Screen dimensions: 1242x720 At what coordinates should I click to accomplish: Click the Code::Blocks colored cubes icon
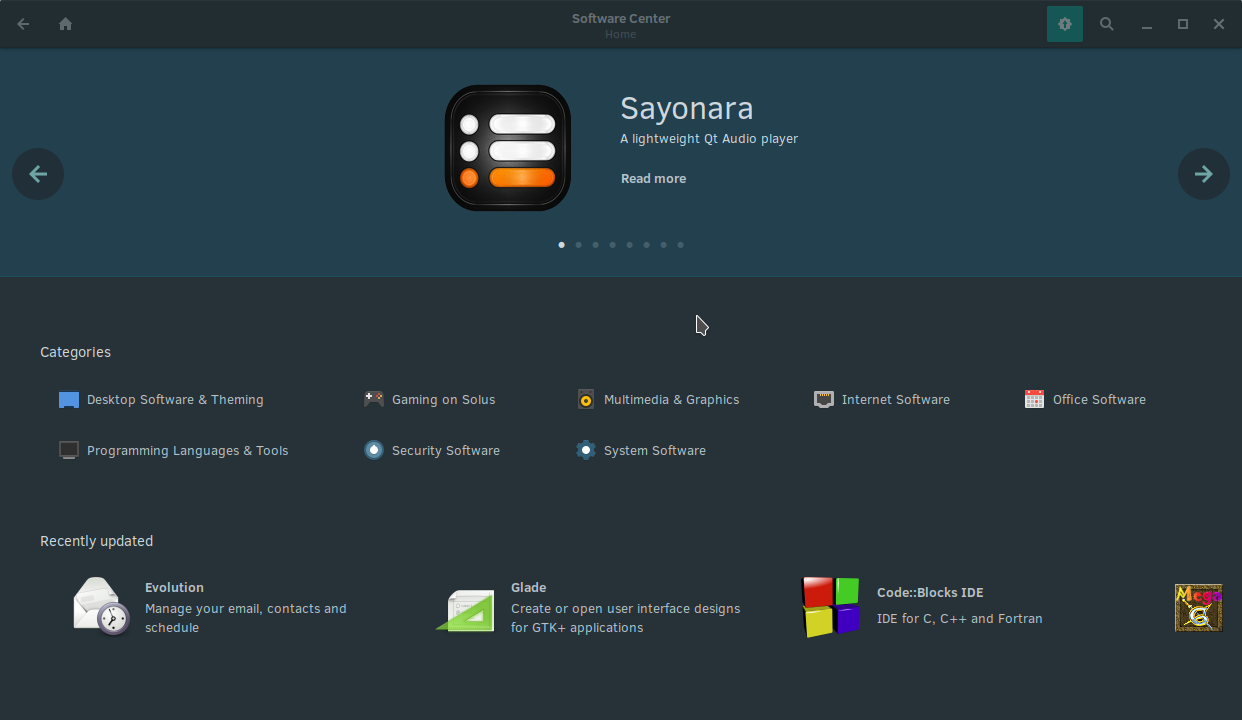pos(831,606)
